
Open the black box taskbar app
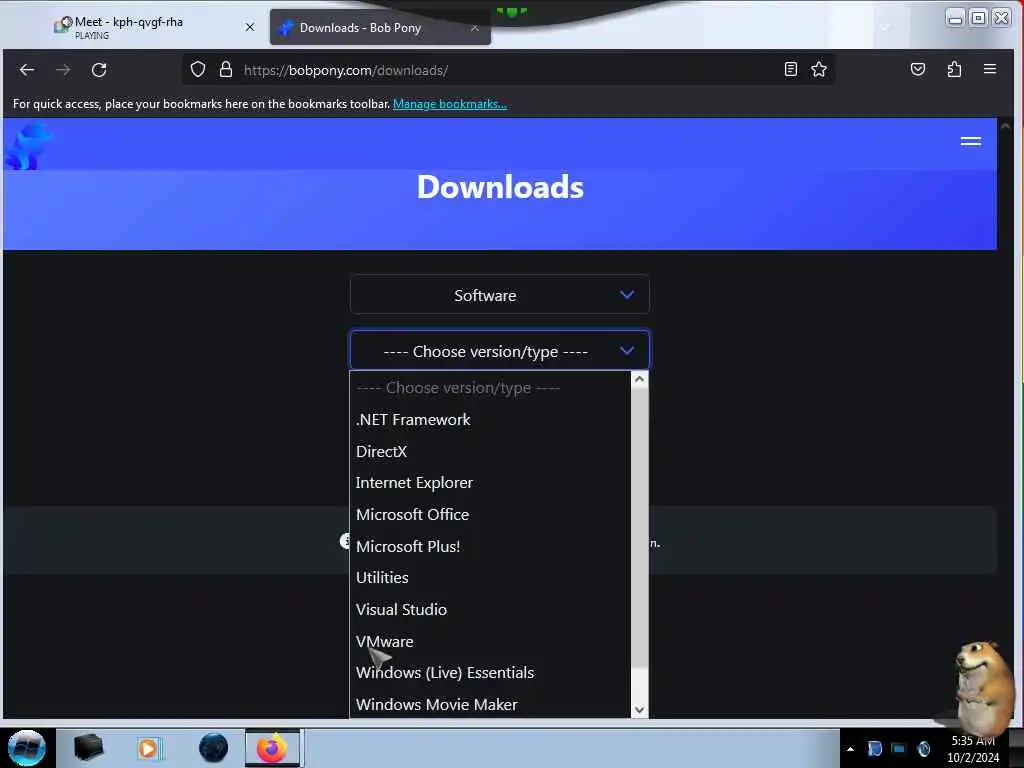point(89,748)
